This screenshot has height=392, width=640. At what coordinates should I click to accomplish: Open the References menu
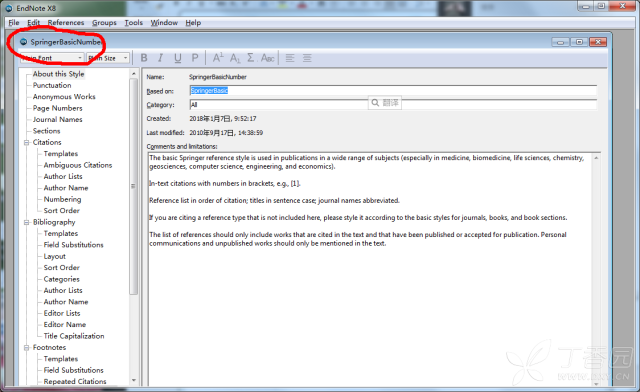pyautogui.click(x=66, y=22)
